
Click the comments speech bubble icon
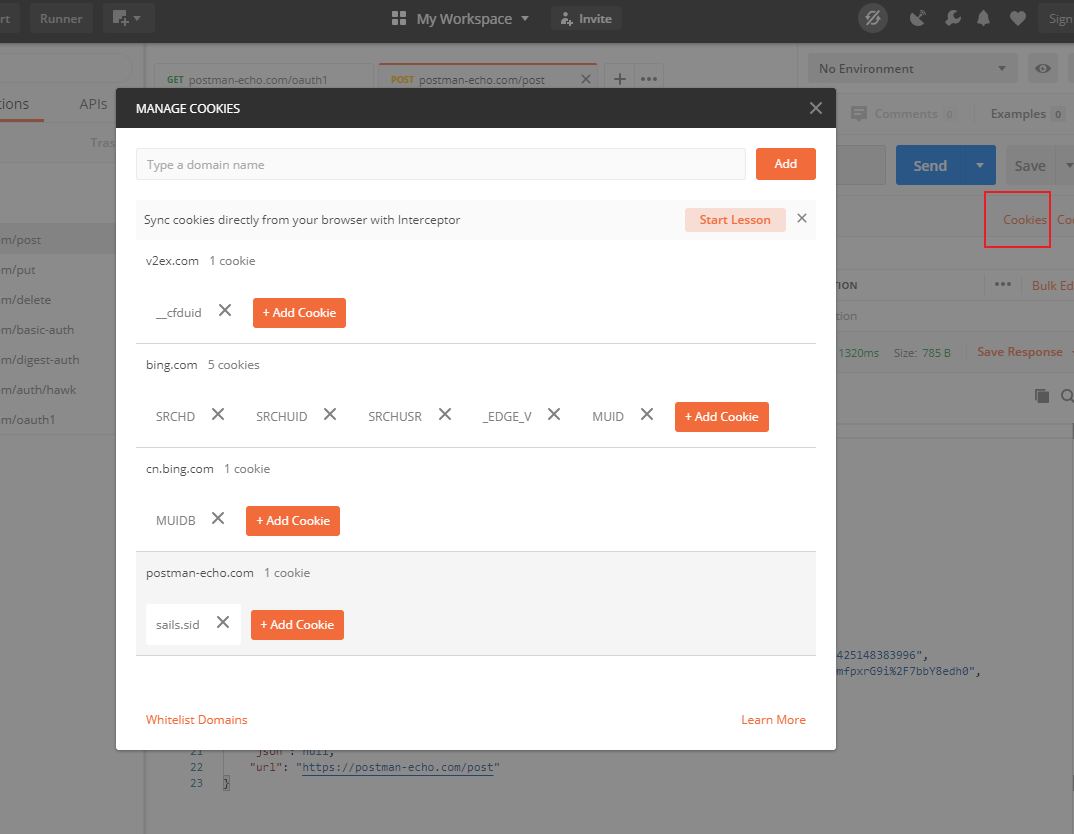[x=859, y=114]
